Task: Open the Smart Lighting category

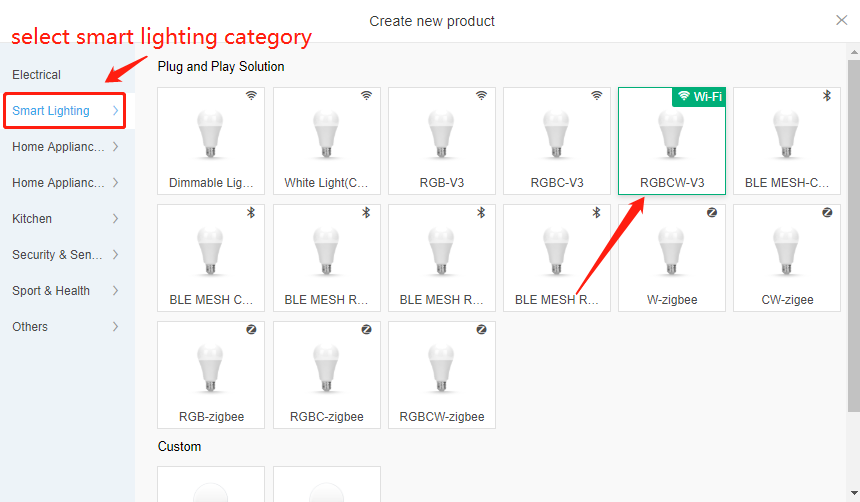Action: click(65, 111)
